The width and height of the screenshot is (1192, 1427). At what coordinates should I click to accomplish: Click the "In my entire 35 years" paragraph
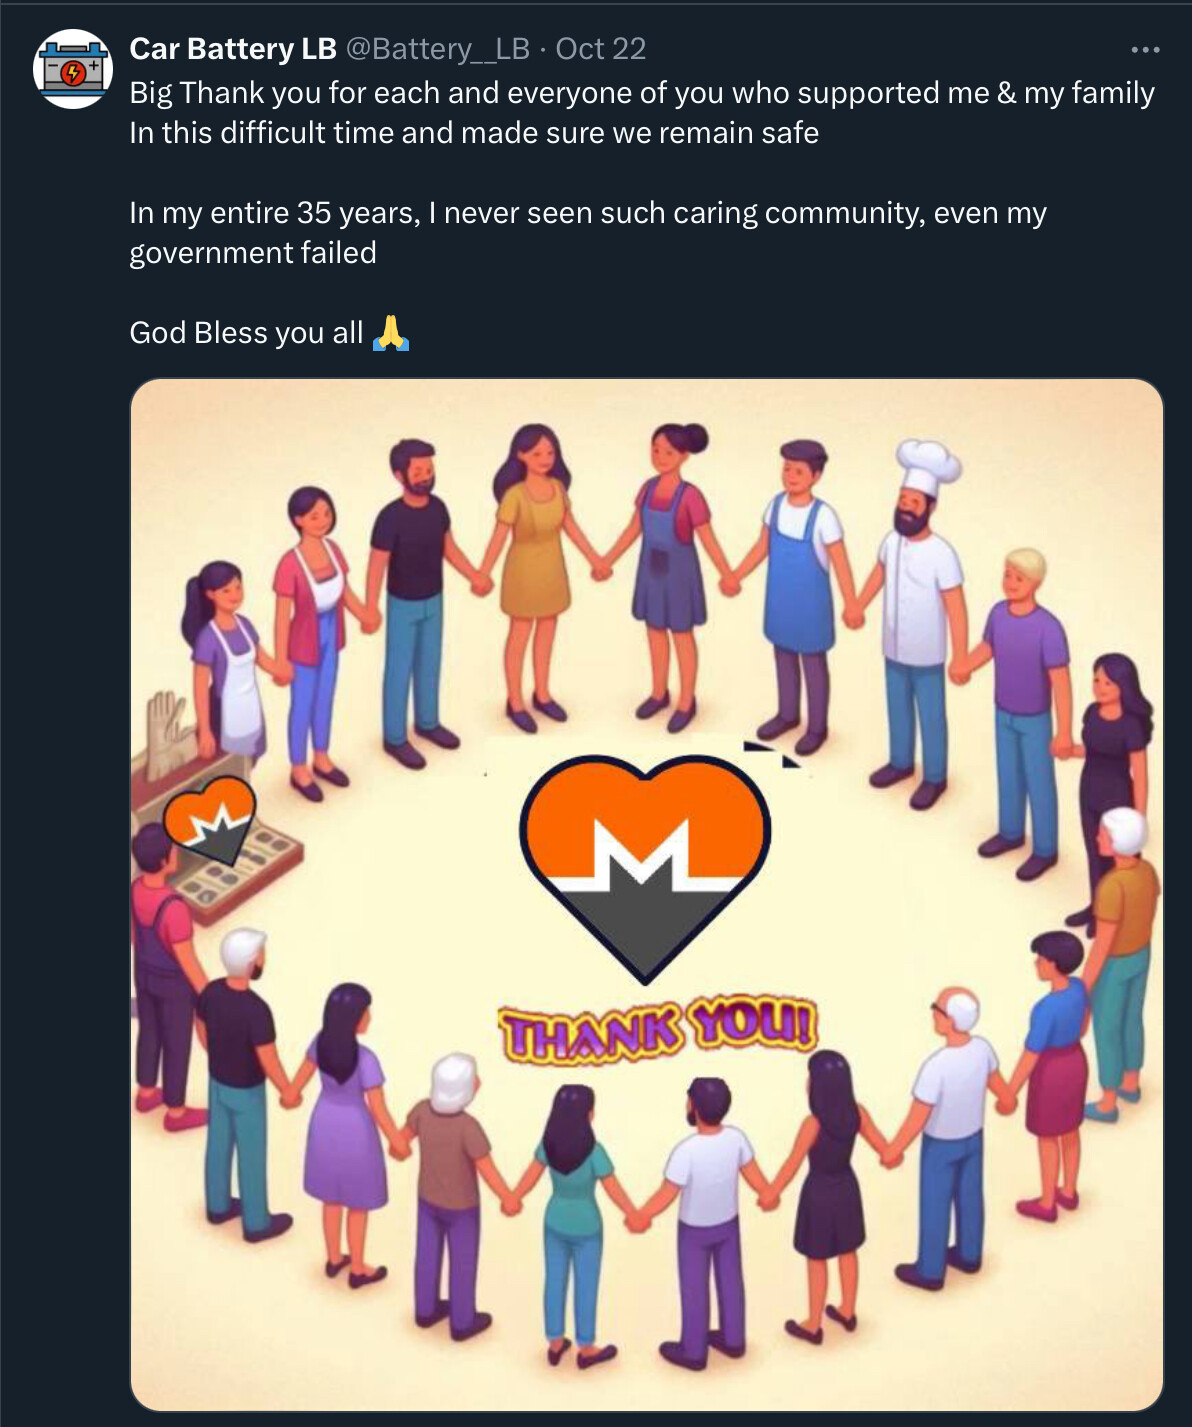(x=588, y=232)
